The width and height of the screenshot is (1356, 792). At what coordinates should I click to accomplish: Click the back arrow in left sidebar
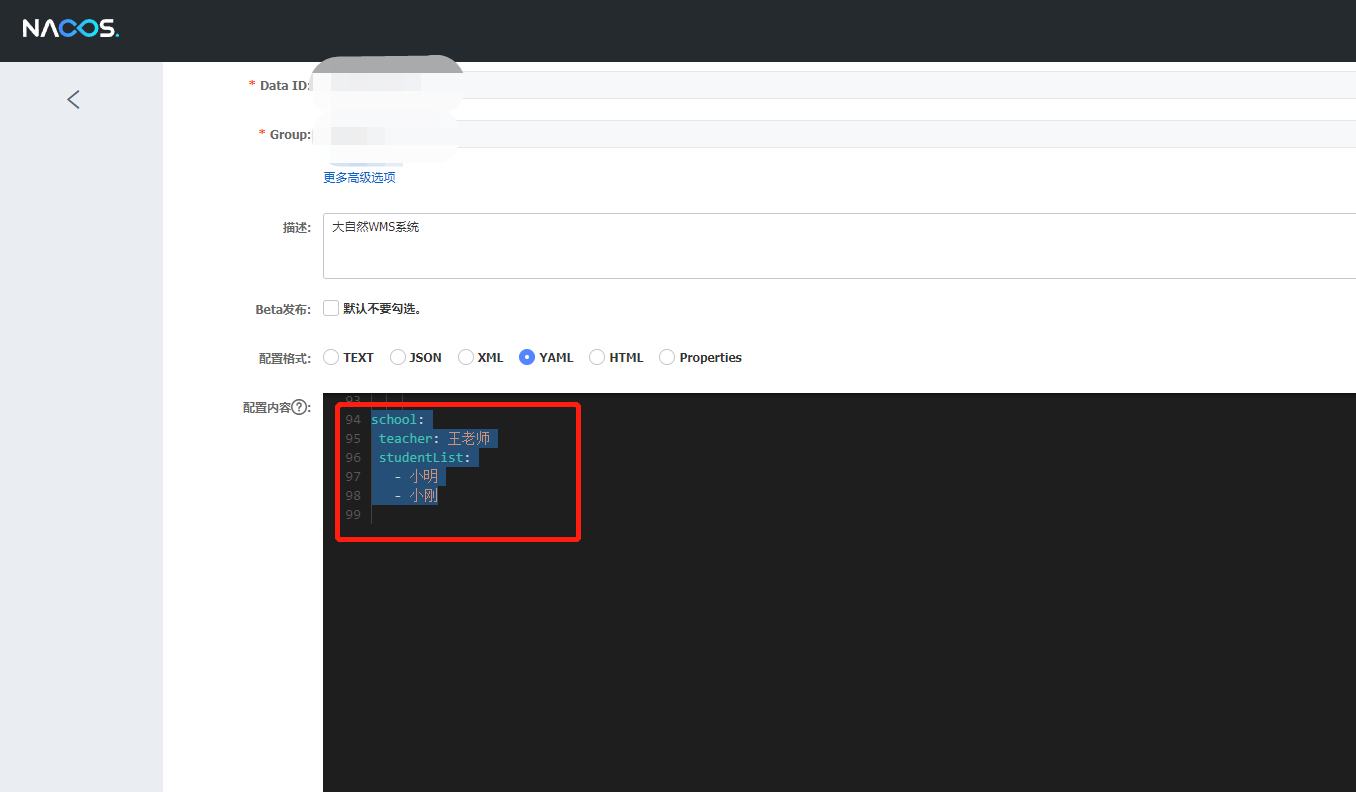pos(73,99)
